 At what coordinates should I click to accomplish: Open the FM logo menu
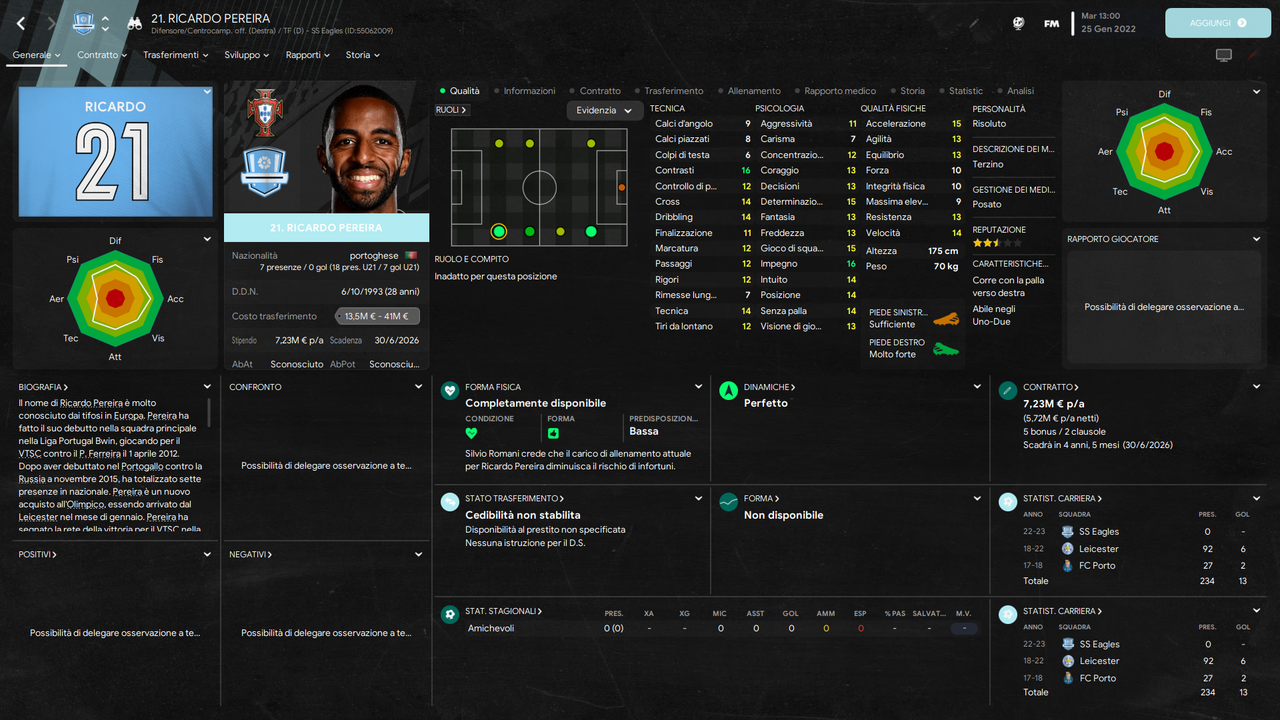pyautogui.click(x=1051, y=23)
